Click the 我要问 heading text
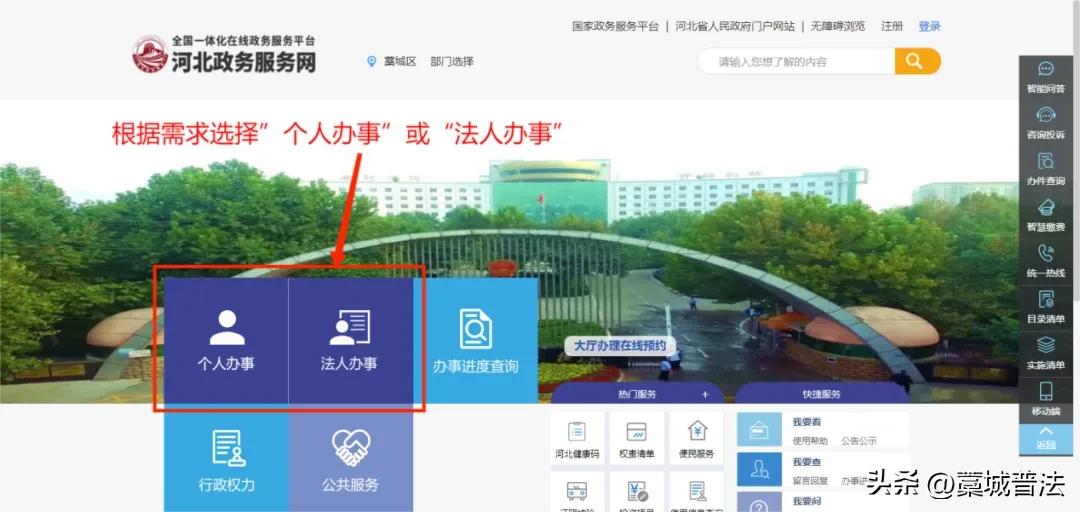 click(x=806, y=502)
